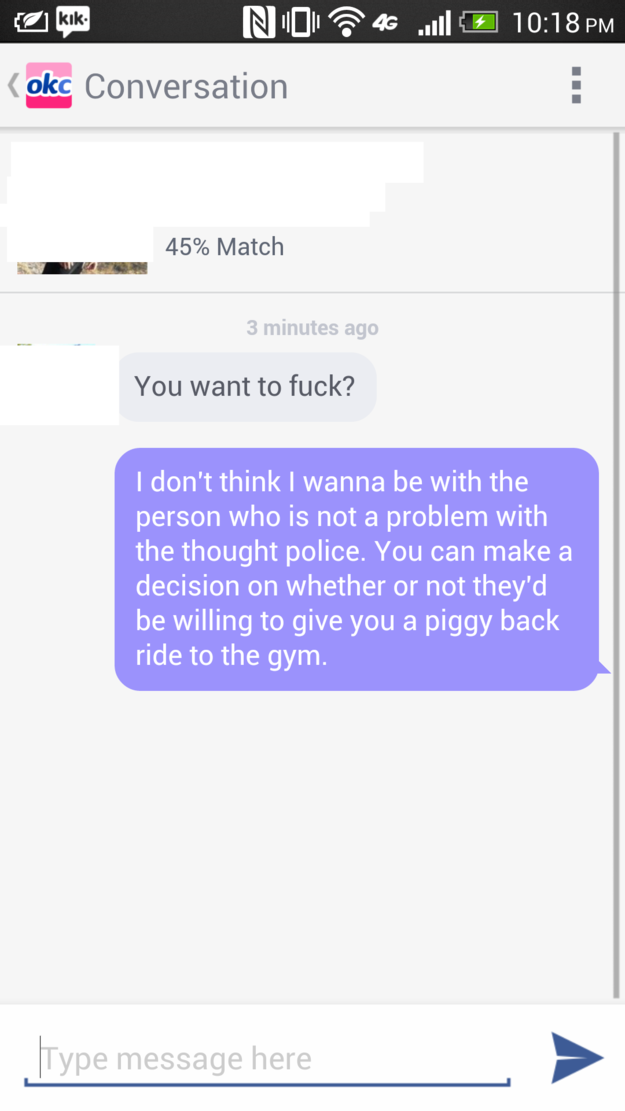The image size is (625, 1111).
Task: Tap the signal strength bars icon
Action: tap(434, 24)
